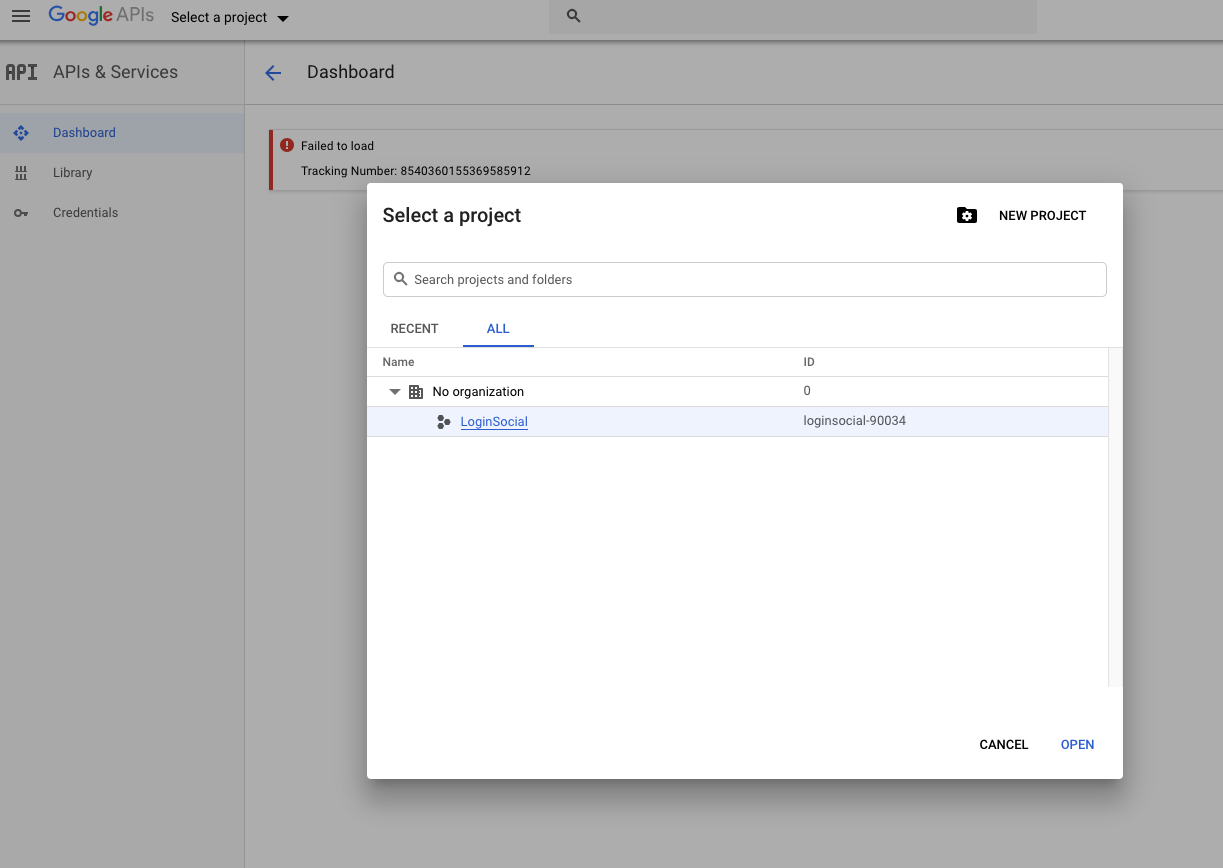Click the new project folder icon
1223x868 pixels.
tap(966, 216)
